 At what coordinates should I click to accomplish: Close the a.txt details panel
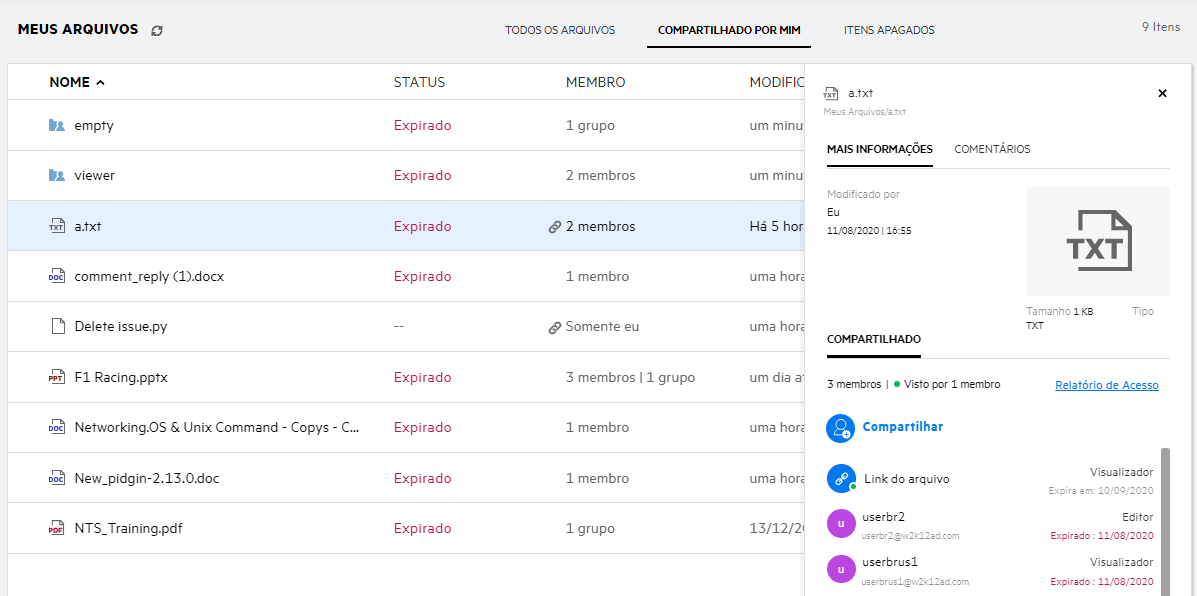[1162, 93]
